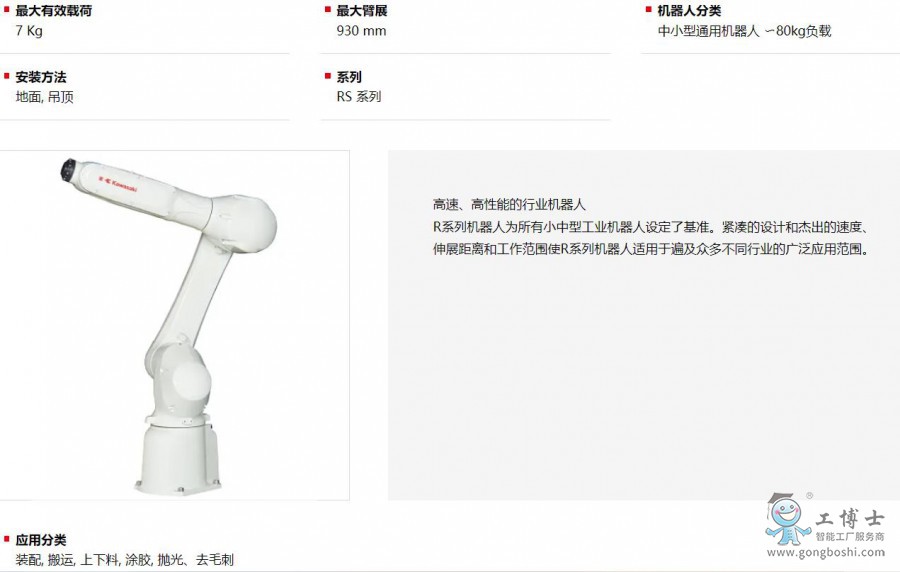
Task: Click the 工博士 mascot logo icon
Action: (787, 519)
